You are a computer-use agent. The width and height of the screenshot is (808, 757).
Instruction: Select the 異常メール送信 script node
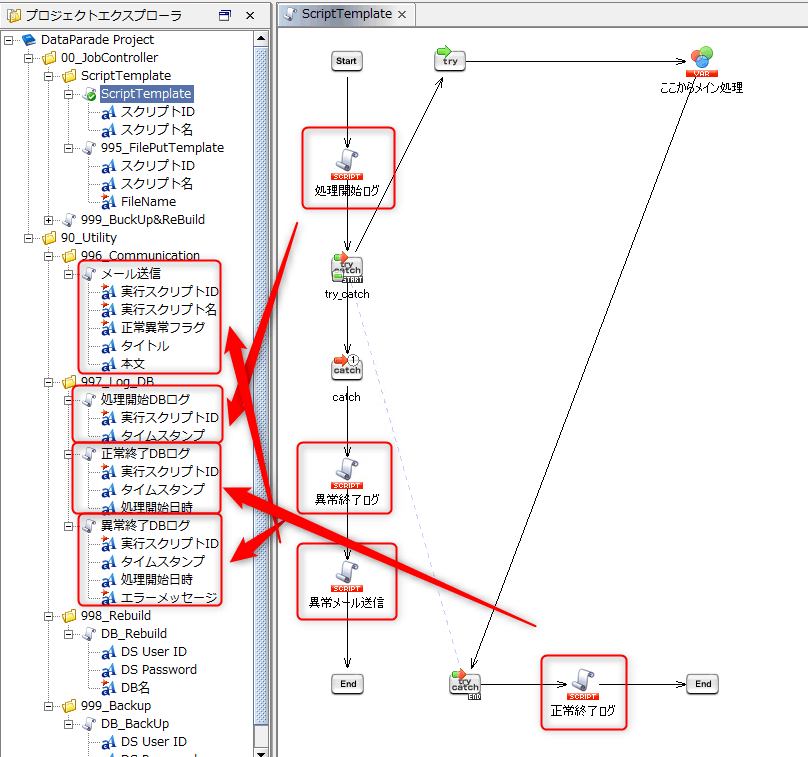coord(347,577)
